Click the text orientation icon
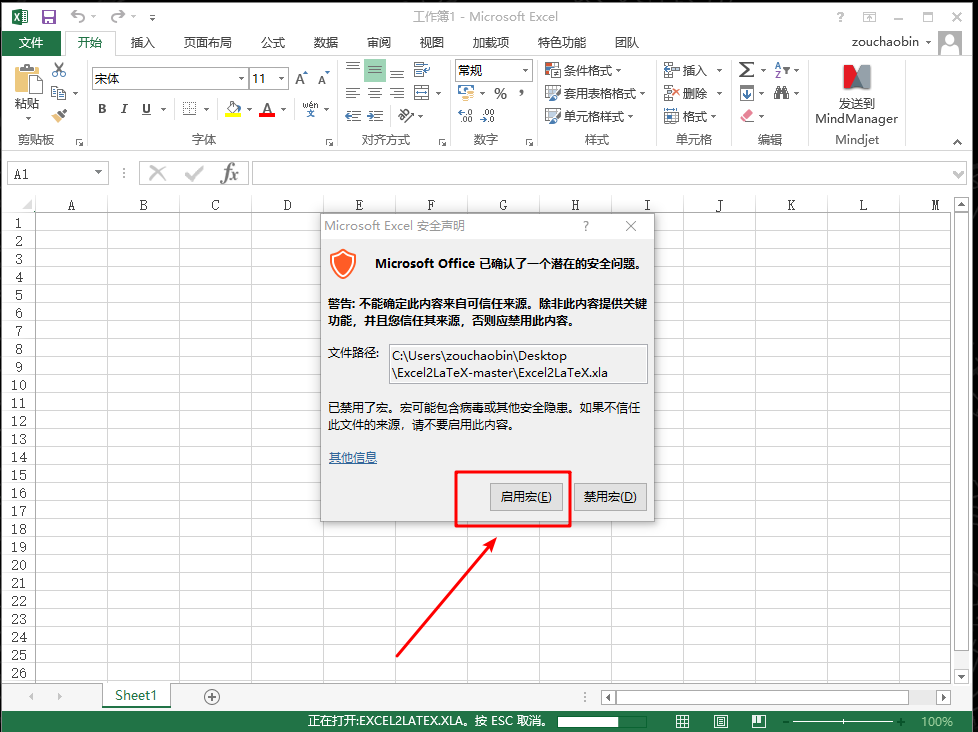 point(406,115)
